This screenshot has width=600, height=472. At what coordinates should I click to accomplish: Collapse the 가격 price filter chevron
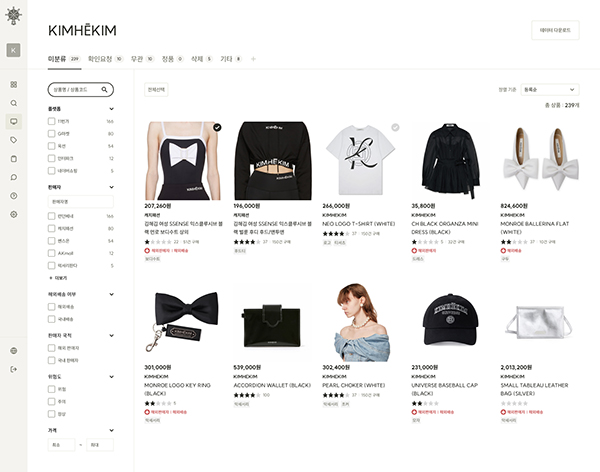click(x=111, y=430)
